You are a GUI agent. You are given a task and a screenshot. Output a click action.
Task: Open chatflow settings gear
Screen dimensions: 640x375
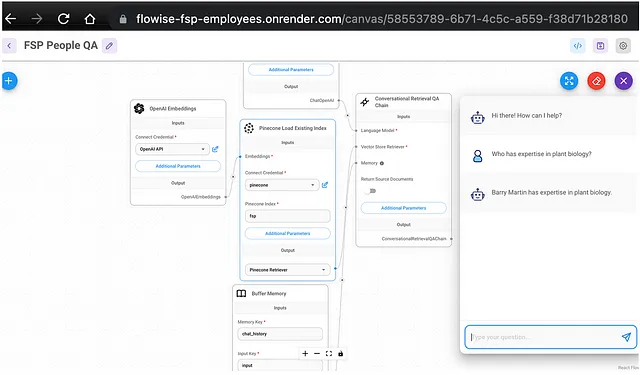tap(623, 46)
